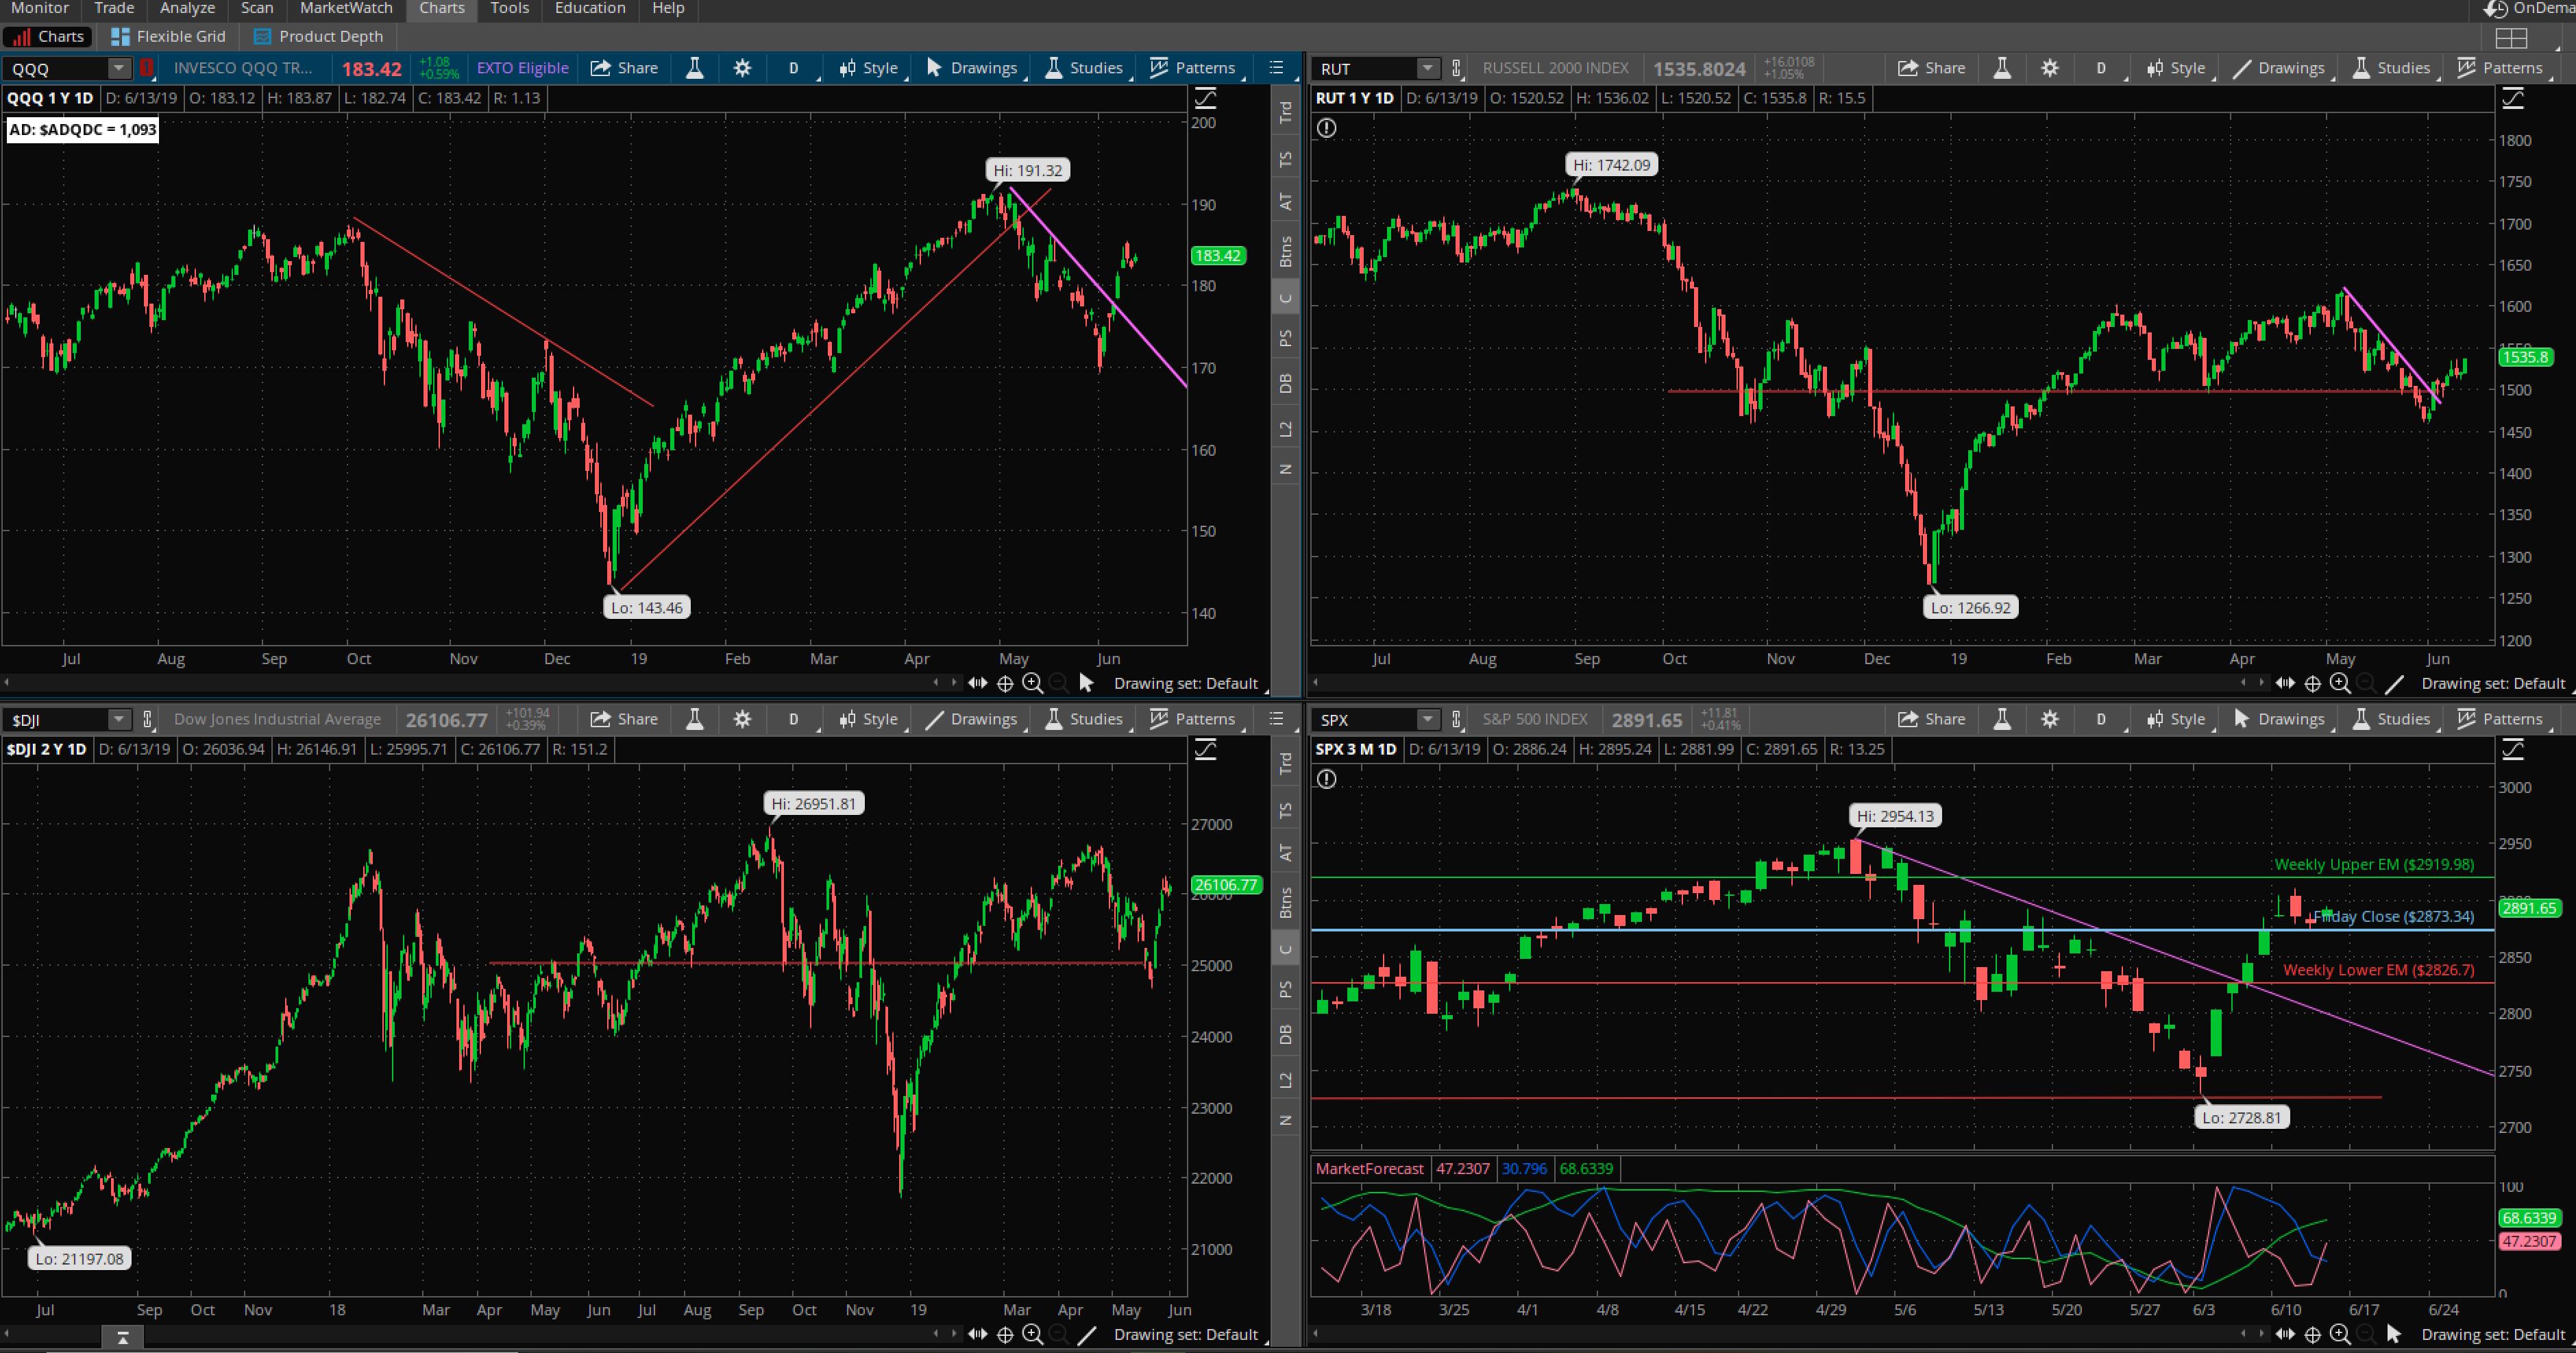This screenshot has height=1353, width=2576.
Task: Open the $DJI symbol dropdown arrow
Action: [x=119, y=719]
